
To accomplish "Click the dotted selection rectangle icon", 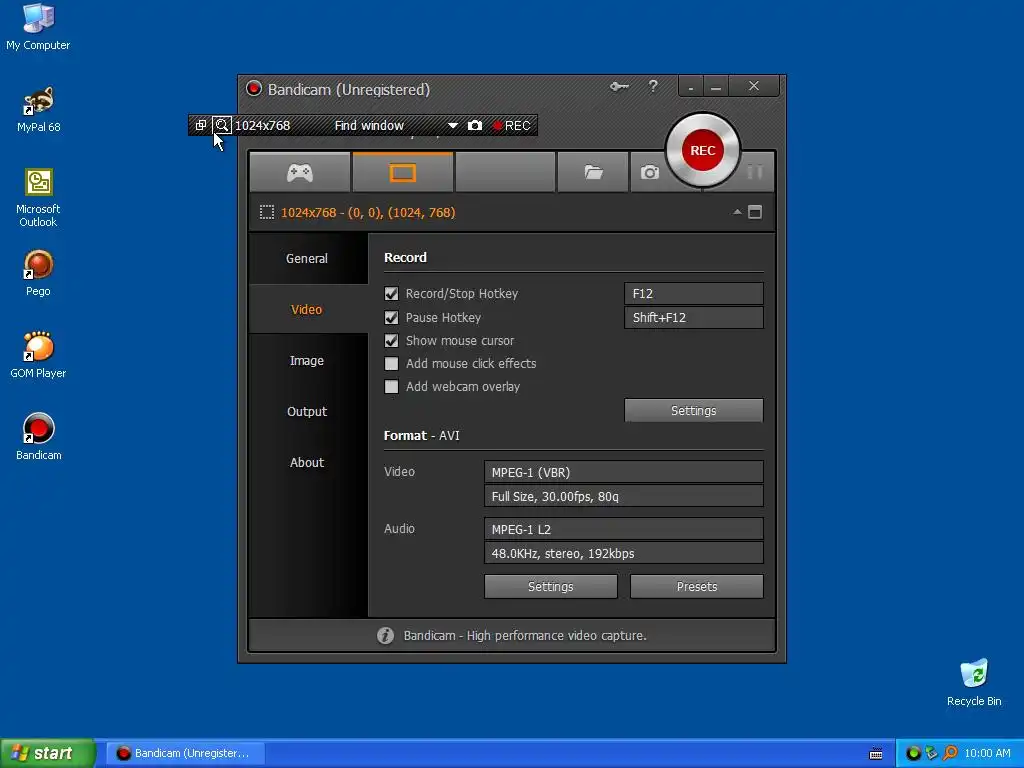I will tap(266, 212).
